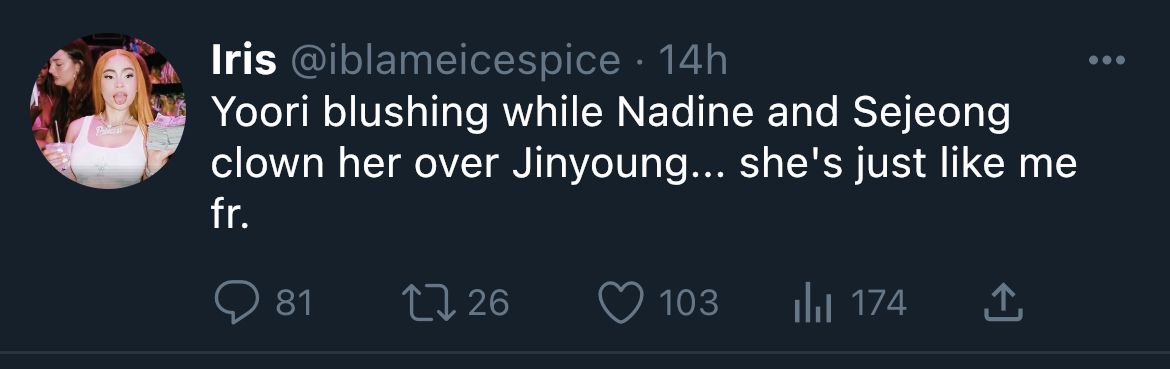Viewport: 1170px width, 369px height.
Task: Click the view count 174
Action: [x=878, y=303]
